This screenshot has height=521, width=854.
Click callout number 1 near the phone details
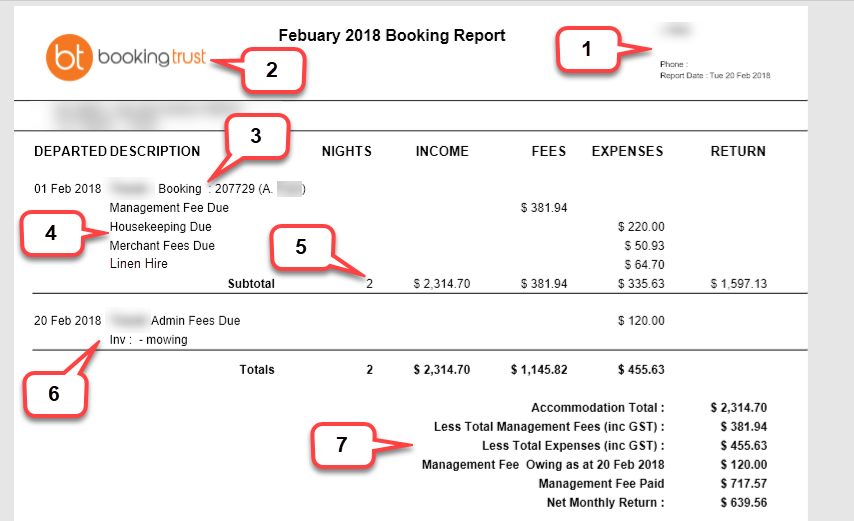pyautogui.click(x=588, y=49)
